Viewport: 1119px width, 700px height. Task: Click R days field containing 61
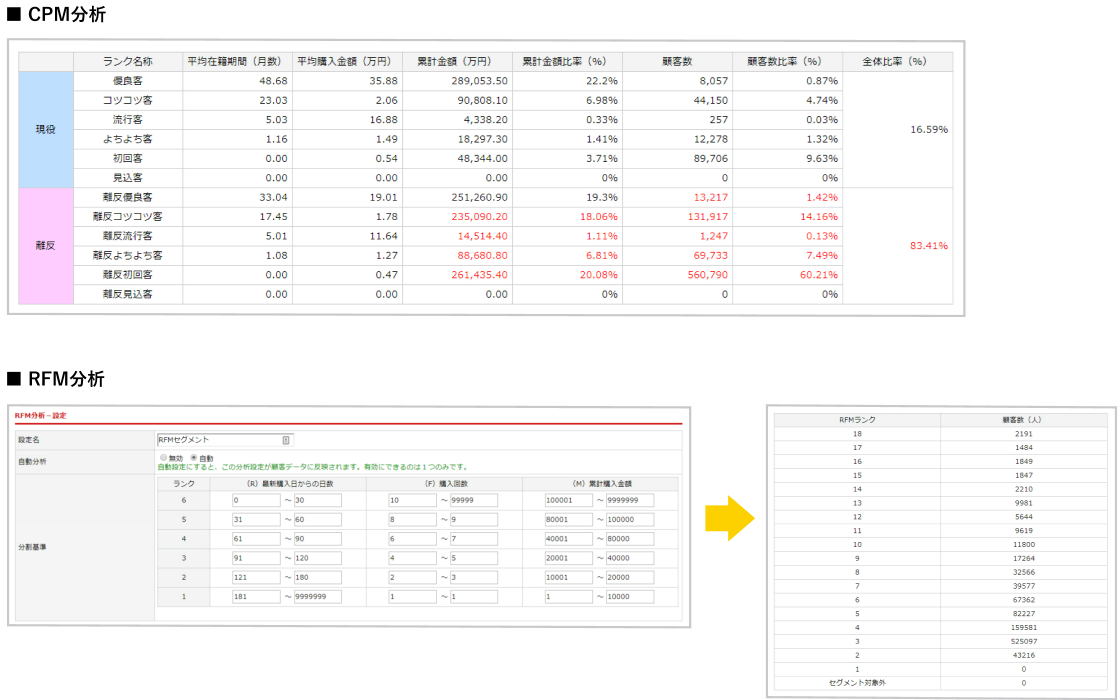click(256, 539)
